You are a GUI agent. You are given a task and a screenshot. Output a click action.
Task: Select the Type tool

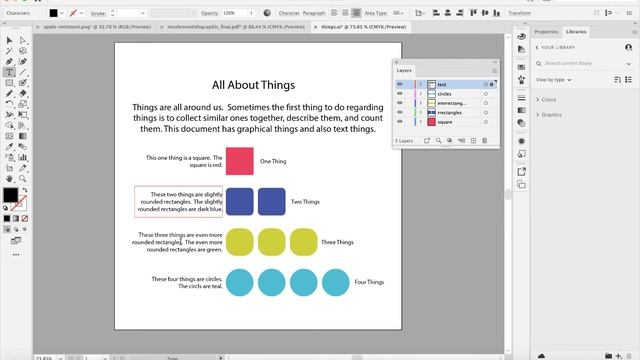point(9,72)
